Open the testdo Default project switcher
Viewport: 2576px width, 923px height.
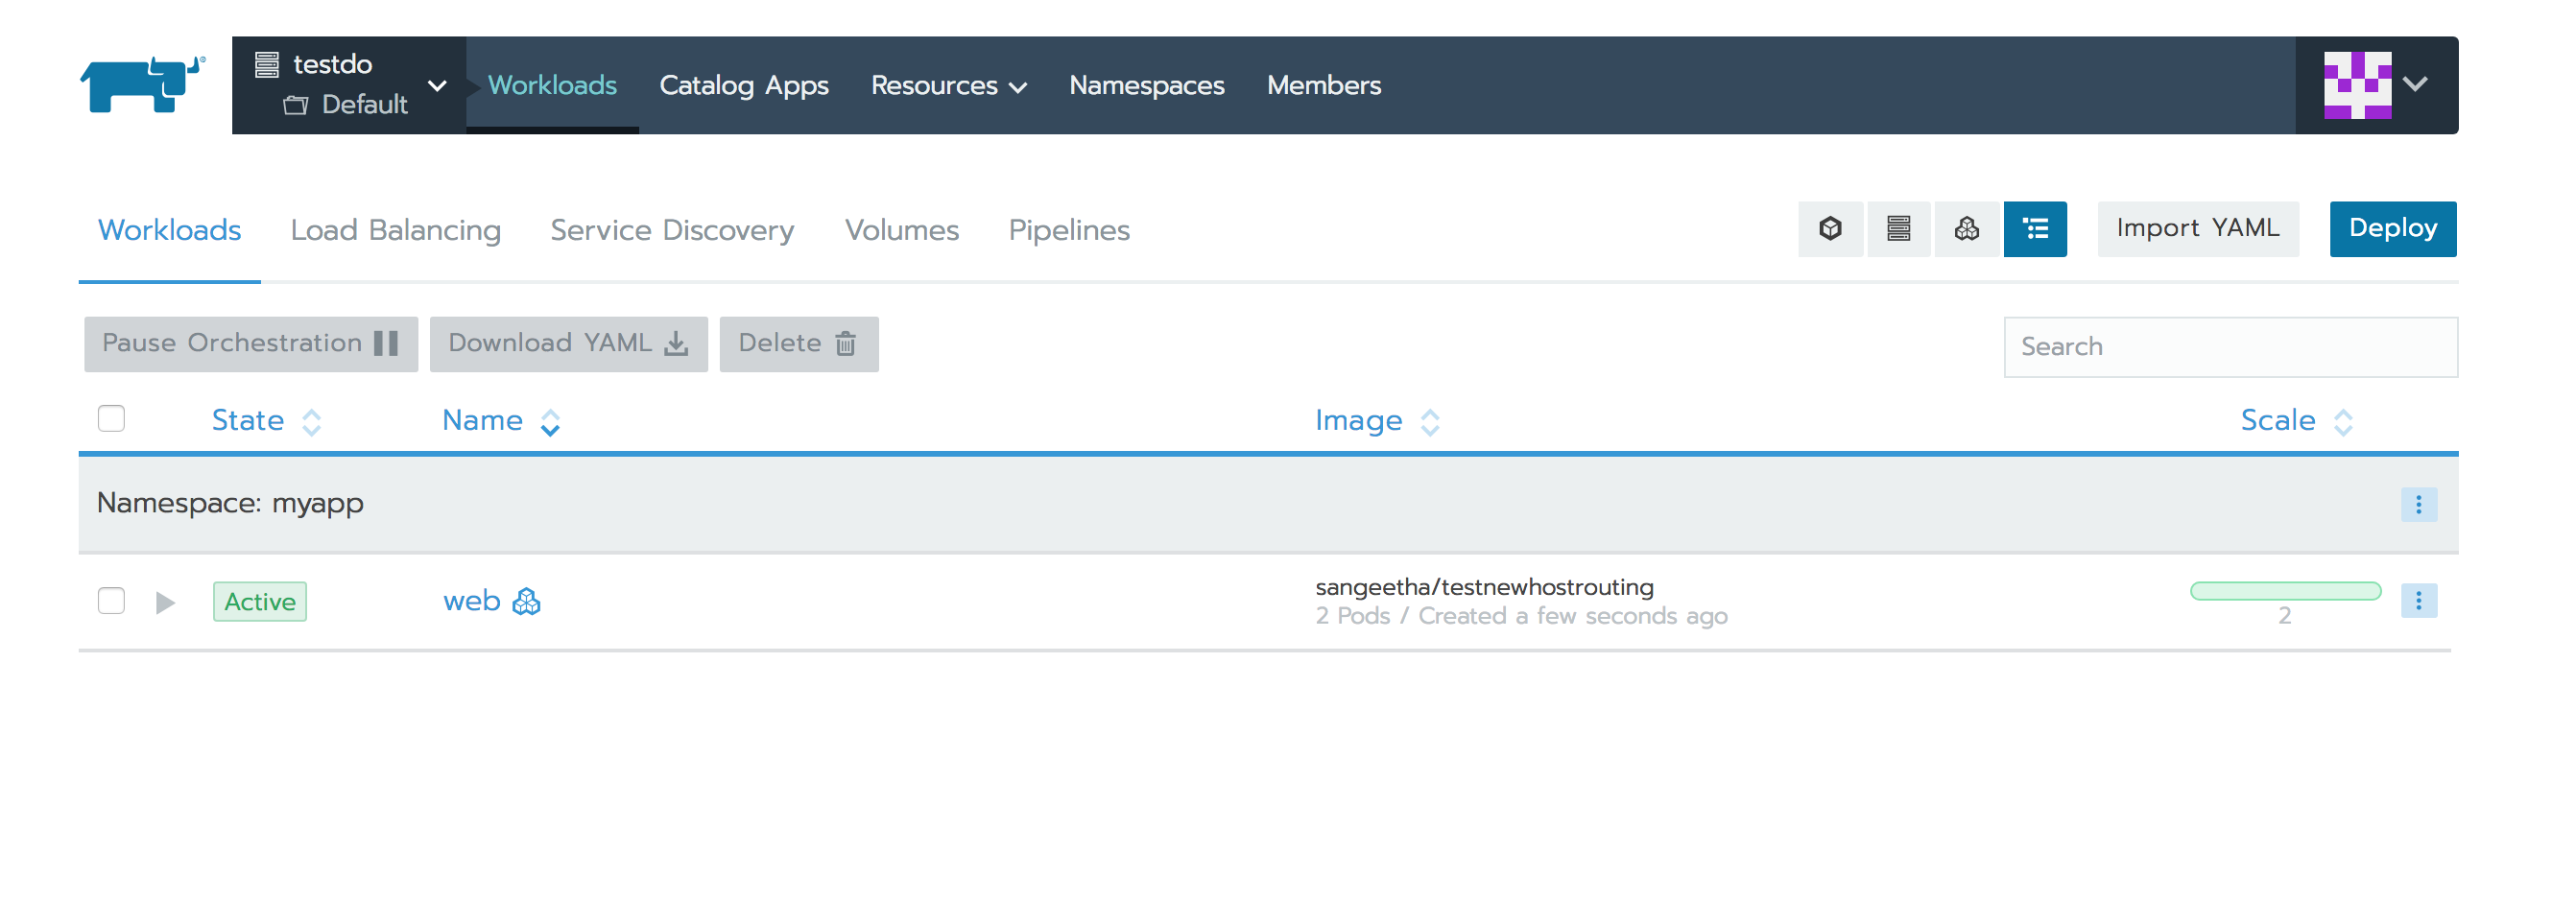point(349,85)
